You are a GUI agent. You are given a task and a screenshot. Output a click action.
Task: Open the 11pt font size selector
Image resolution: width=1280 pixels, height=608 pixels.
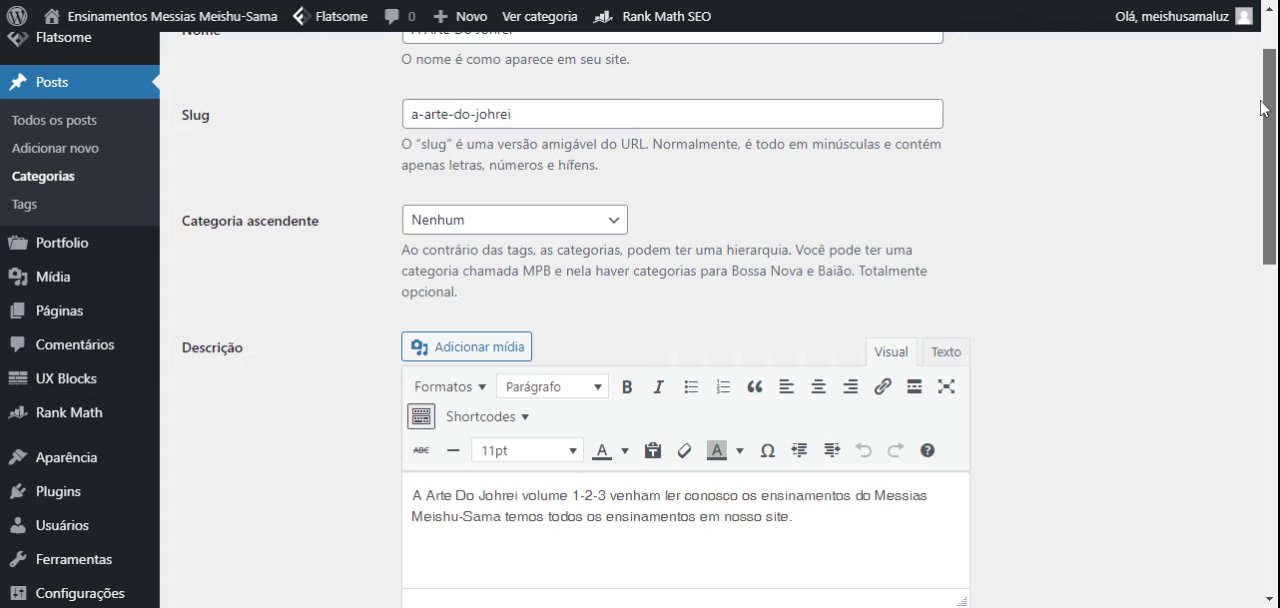[527, 451]
